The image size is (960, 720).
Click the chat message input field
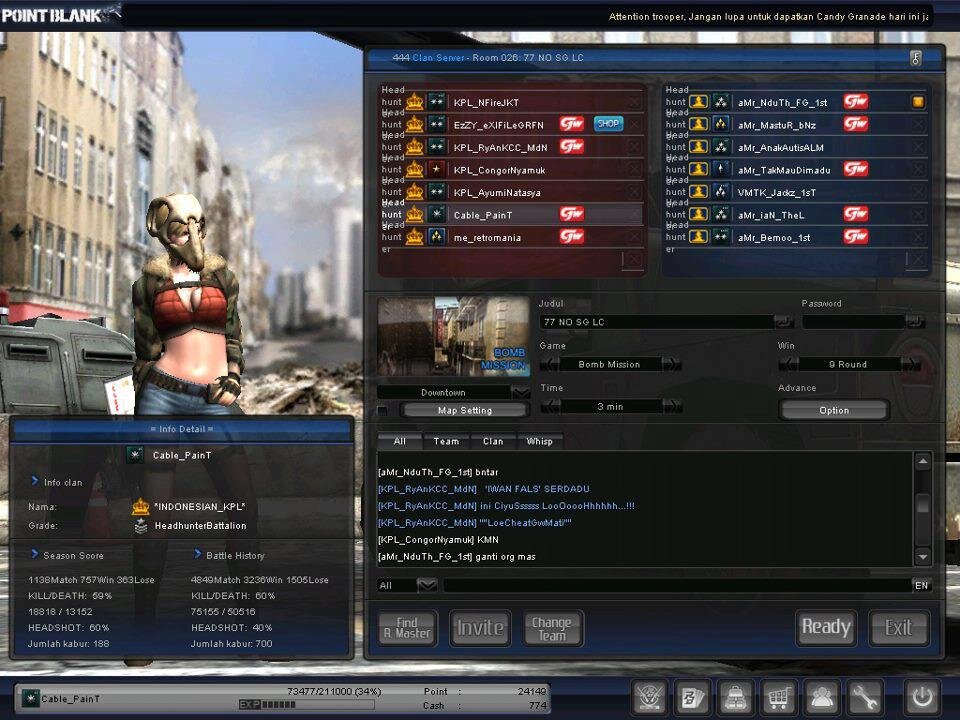tap(677, 585)
